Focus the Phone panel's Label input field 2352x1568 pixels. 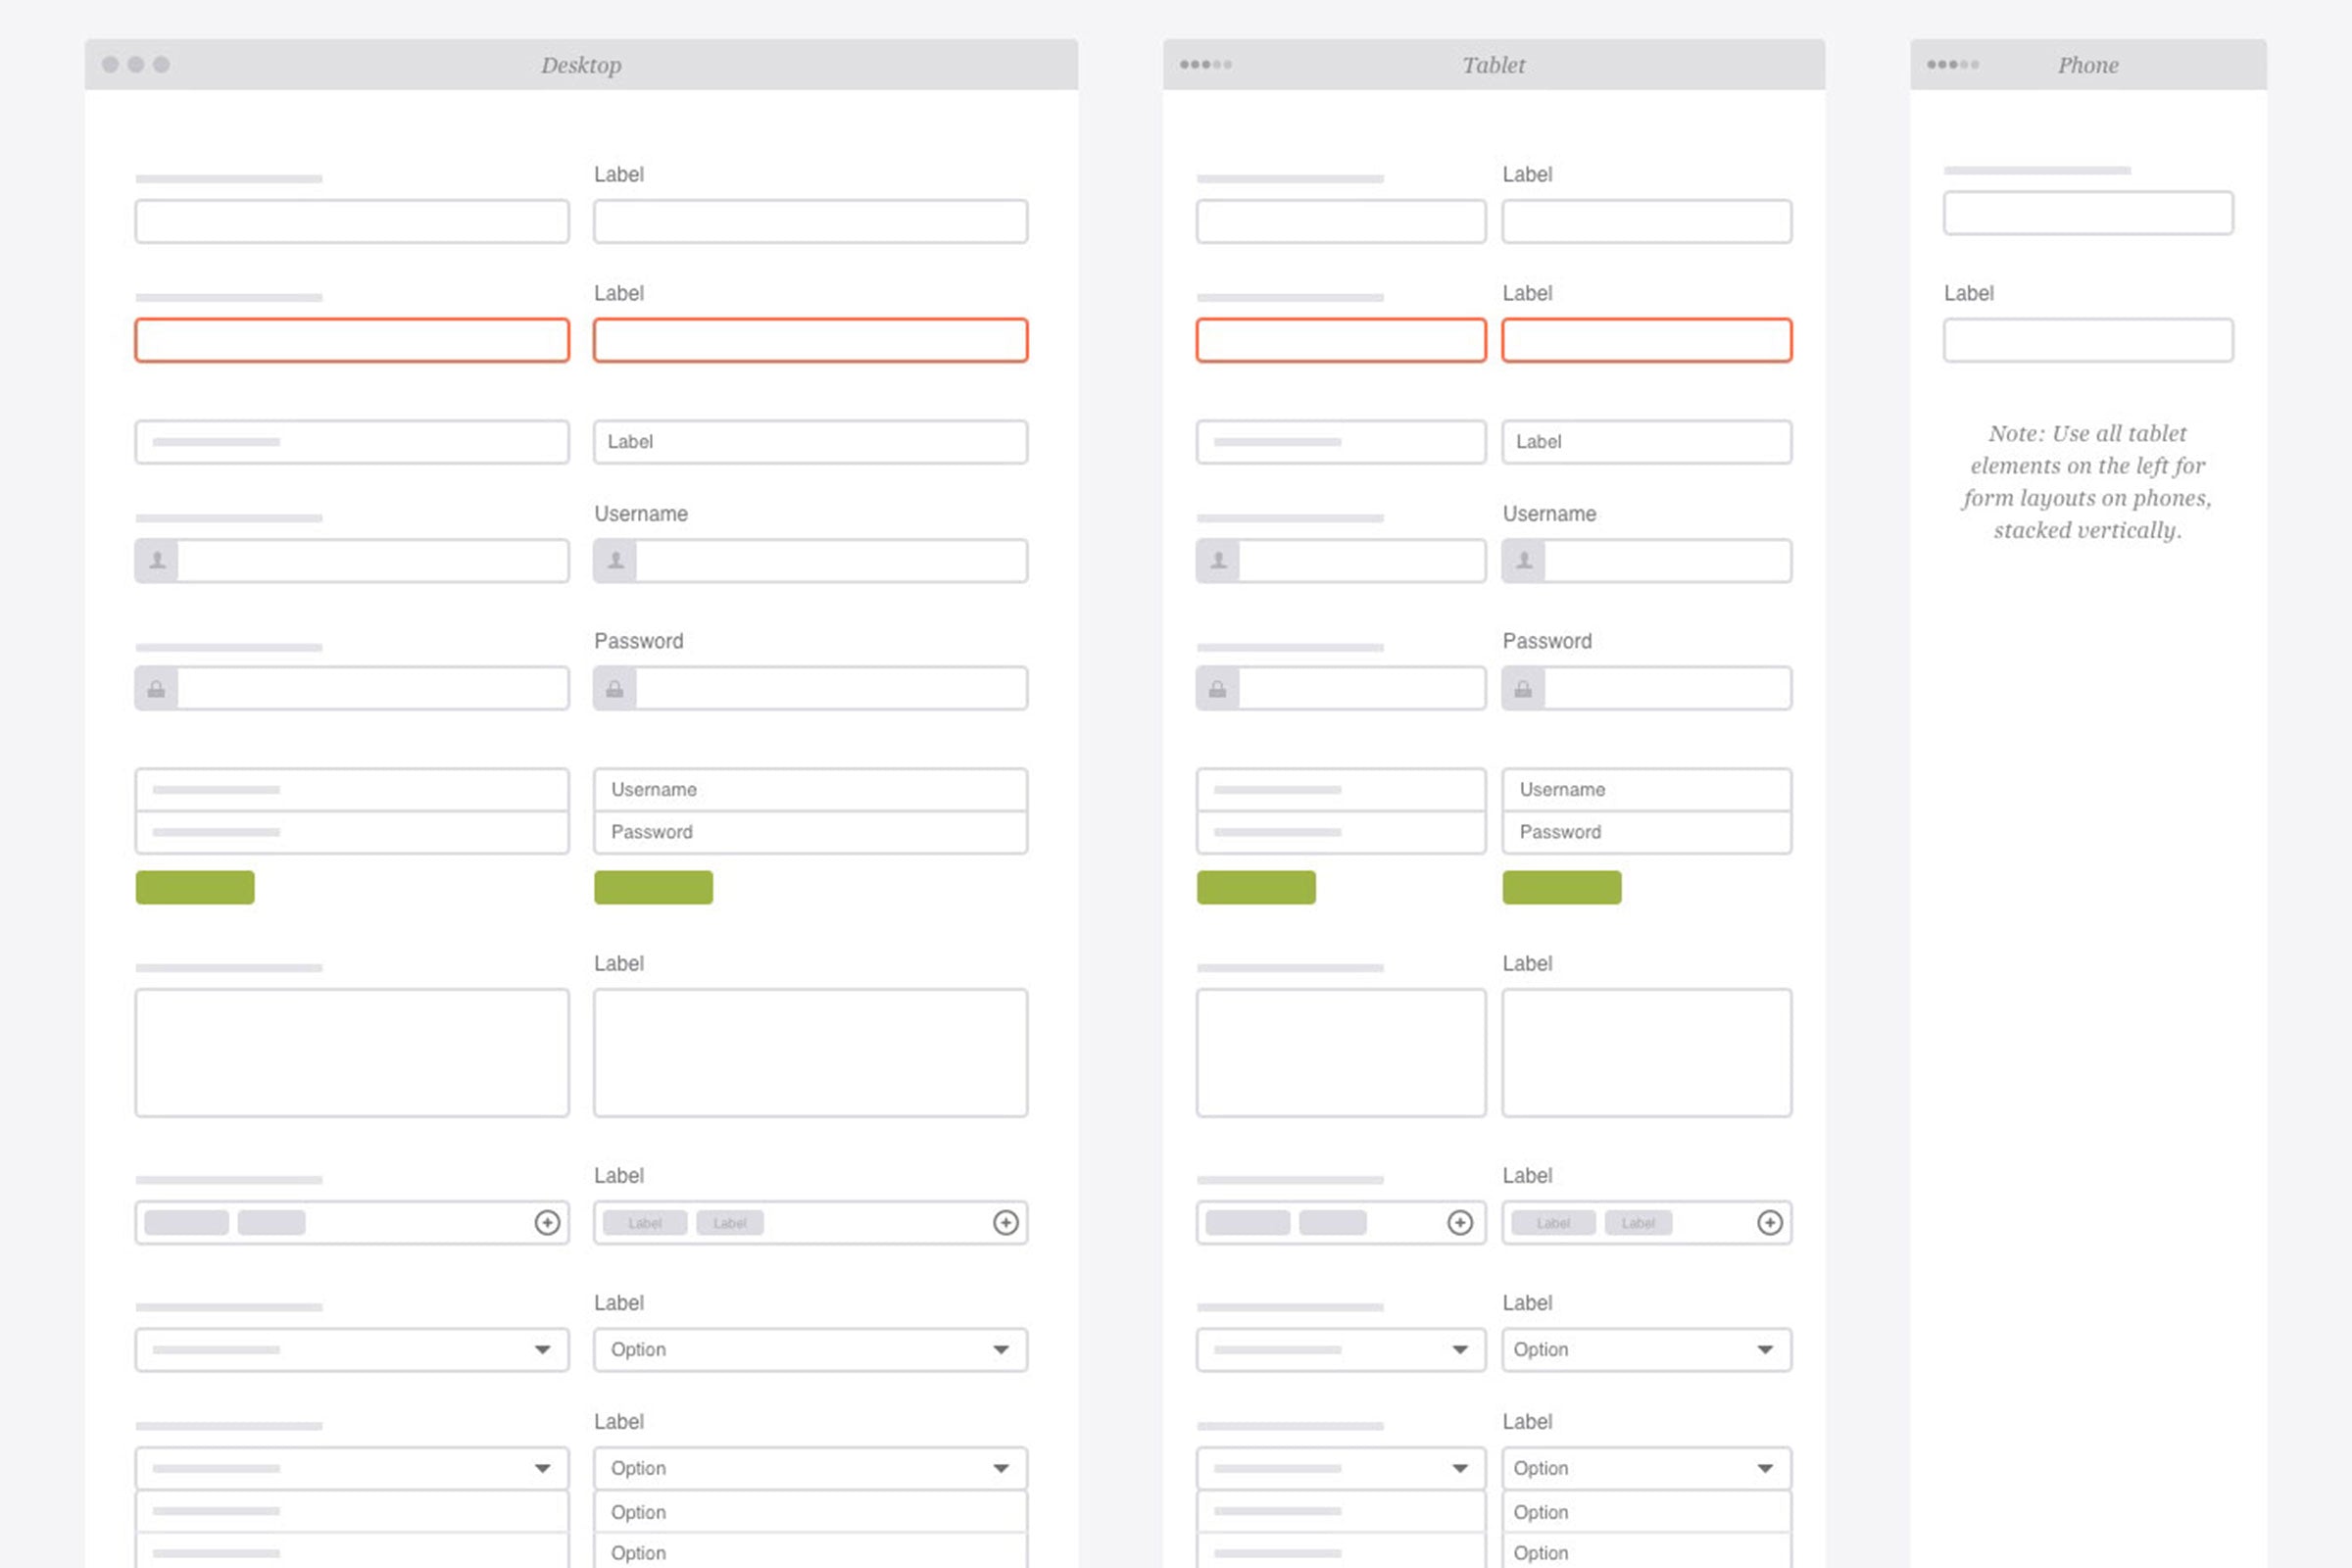point(2088,341)
